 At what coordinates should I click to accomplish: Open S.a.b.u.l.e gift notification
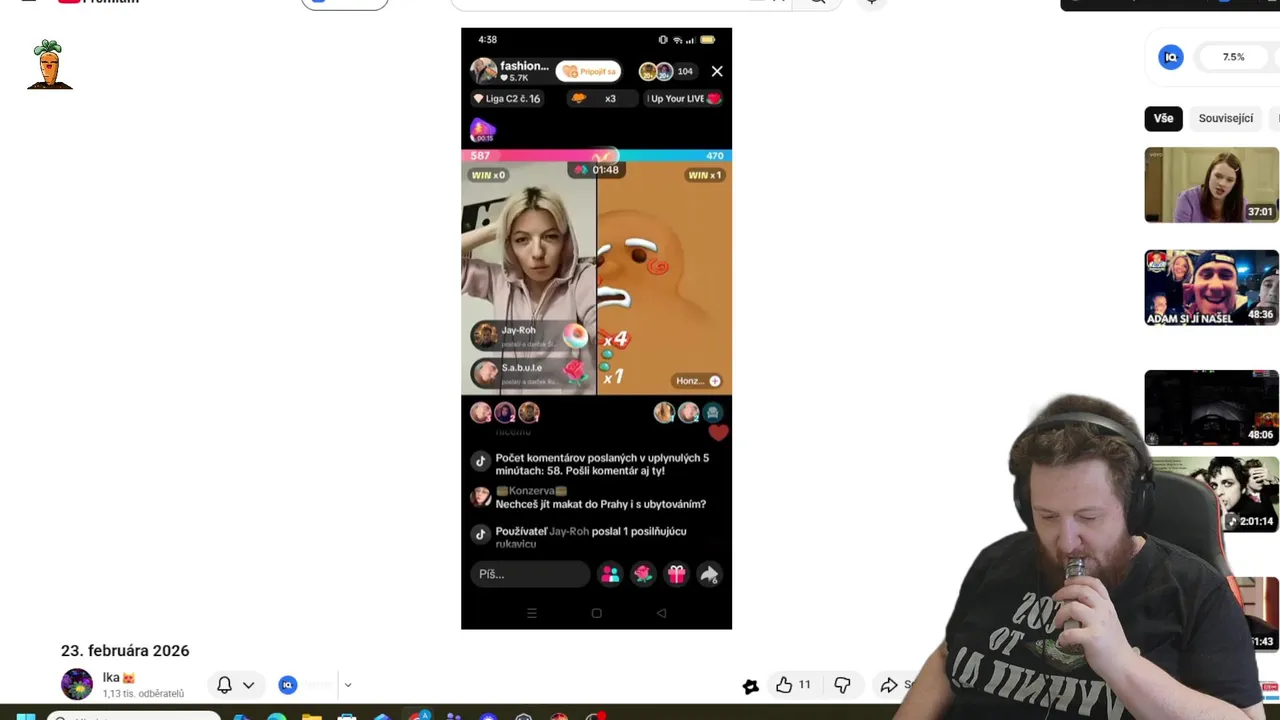click(x=530, y=373)
